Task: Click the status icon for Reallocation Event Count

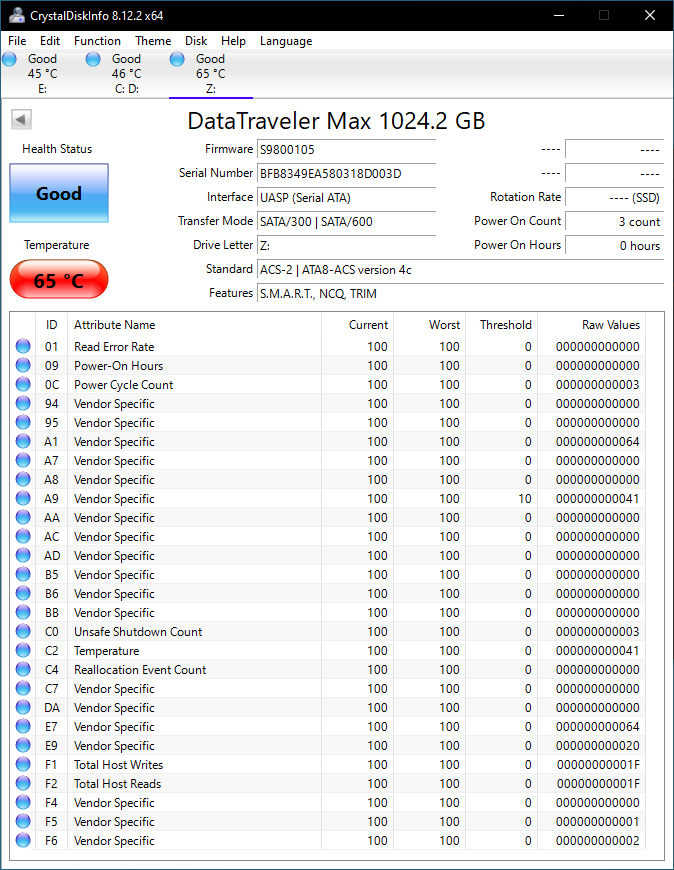Action: click(x=23, y=669)
